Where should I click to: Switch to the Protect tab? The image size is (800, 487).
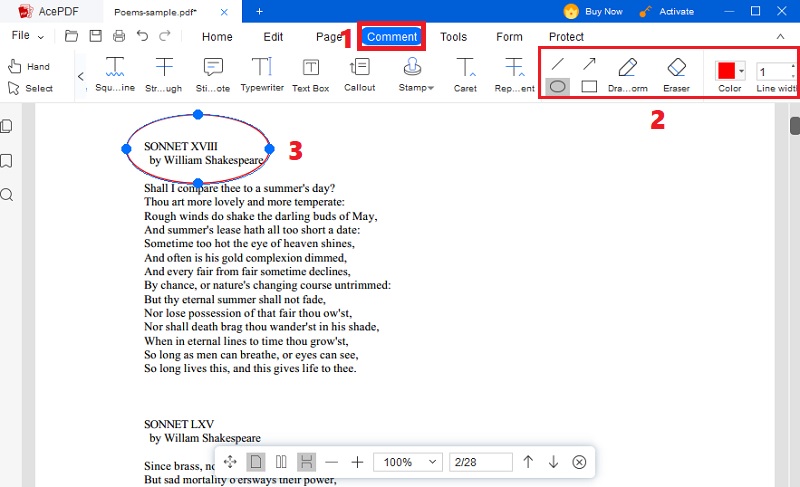(566, 37)
